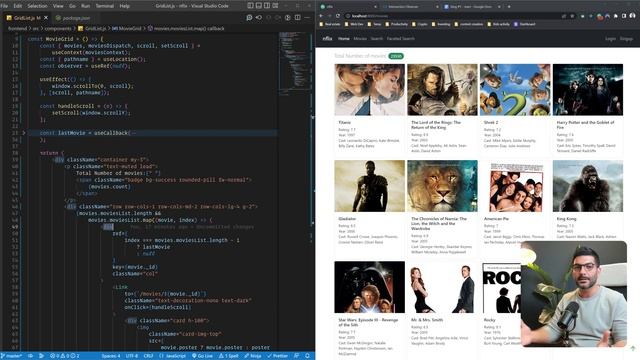Open the Edit menu in VS Code
640x360 pixels.
coord(18,6)
